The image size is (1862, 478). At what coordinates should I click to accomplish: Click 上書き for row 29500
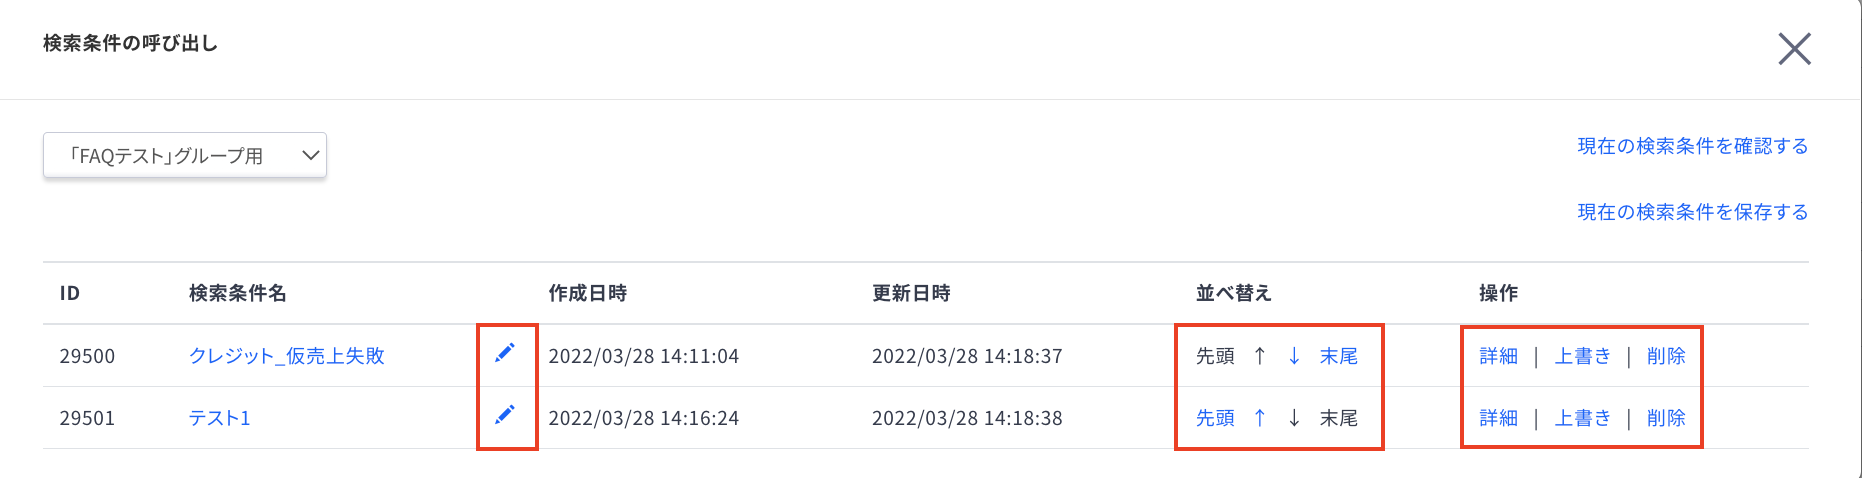coord(1582,356)
